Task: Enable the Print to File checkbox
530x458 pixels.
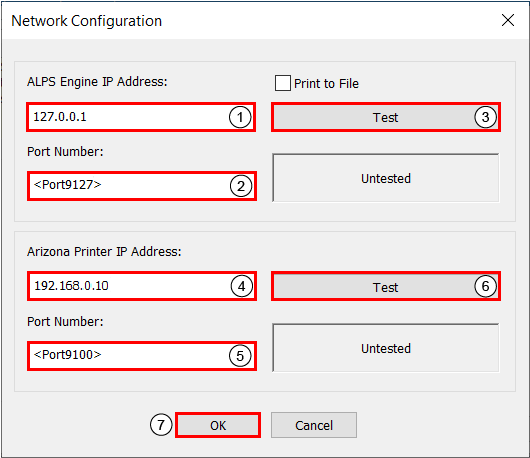Action: click(283, 83)
